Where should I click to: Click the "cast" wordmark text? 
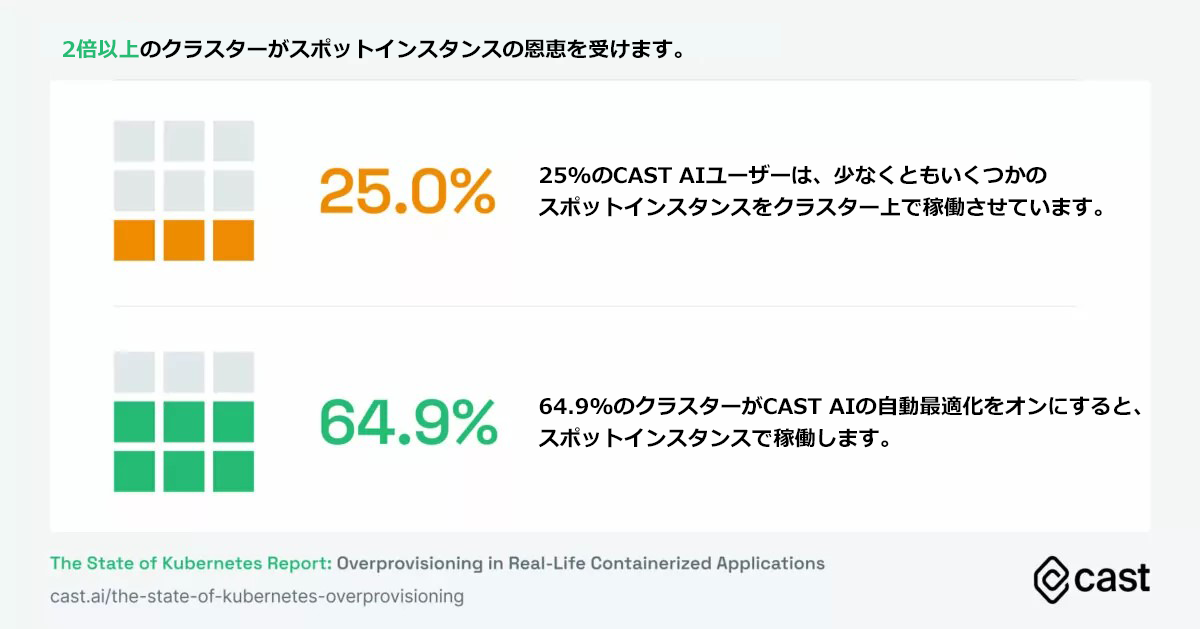click(1112, 578)
